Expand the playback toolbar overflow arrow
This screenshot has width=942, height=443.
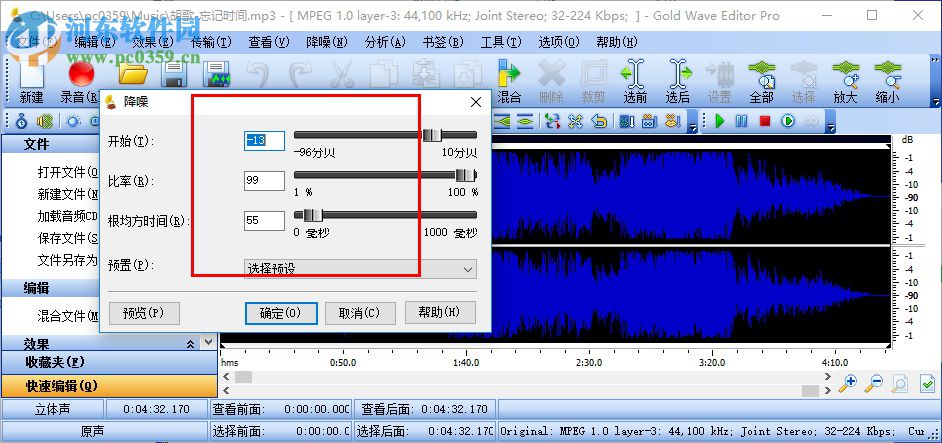(x=830, y=127)
